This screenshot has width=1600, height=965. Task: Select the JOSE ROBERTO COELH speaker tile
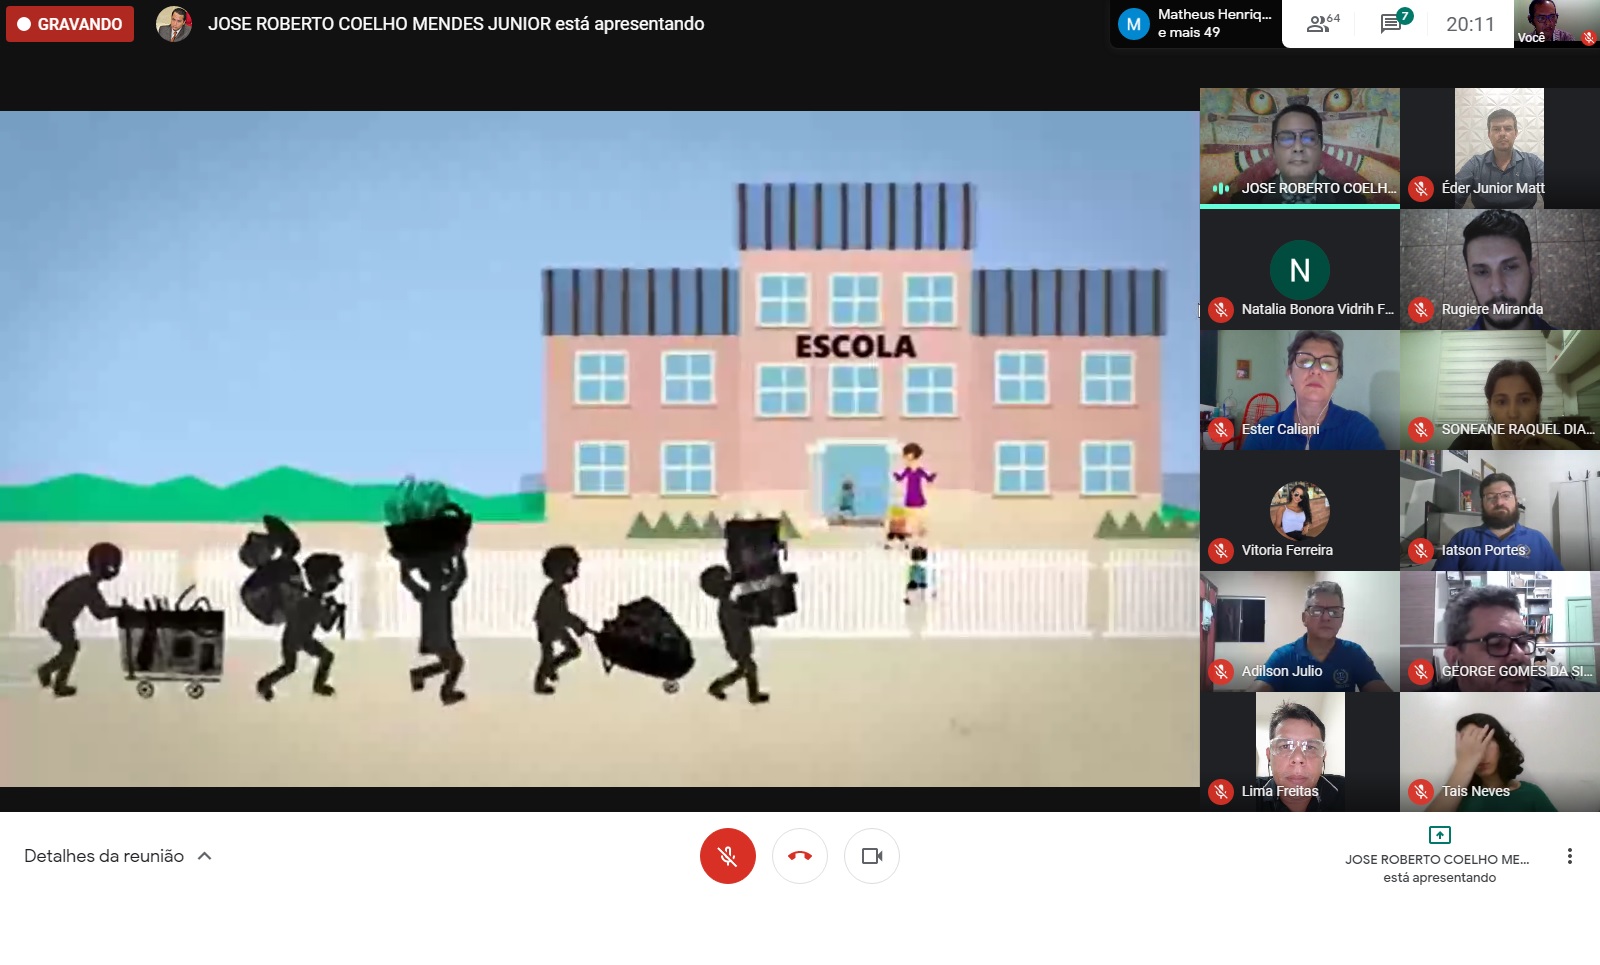(1299, 147)
